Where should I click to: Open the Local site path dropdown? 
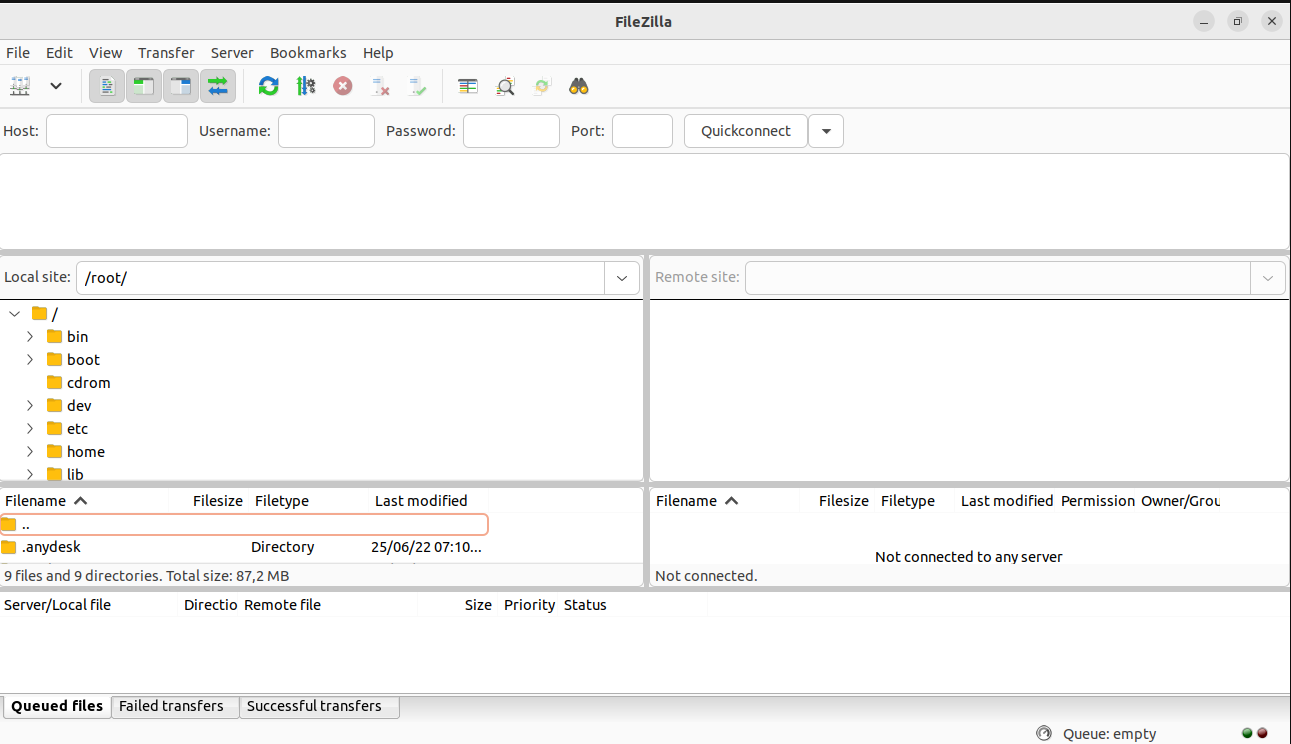[621, 278]
